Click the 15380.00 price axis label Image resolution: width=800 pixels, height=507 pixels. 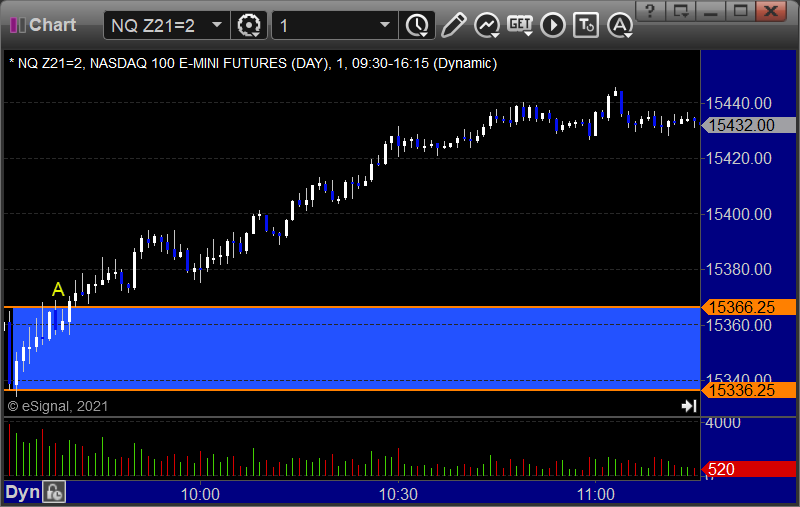point(738,269)
